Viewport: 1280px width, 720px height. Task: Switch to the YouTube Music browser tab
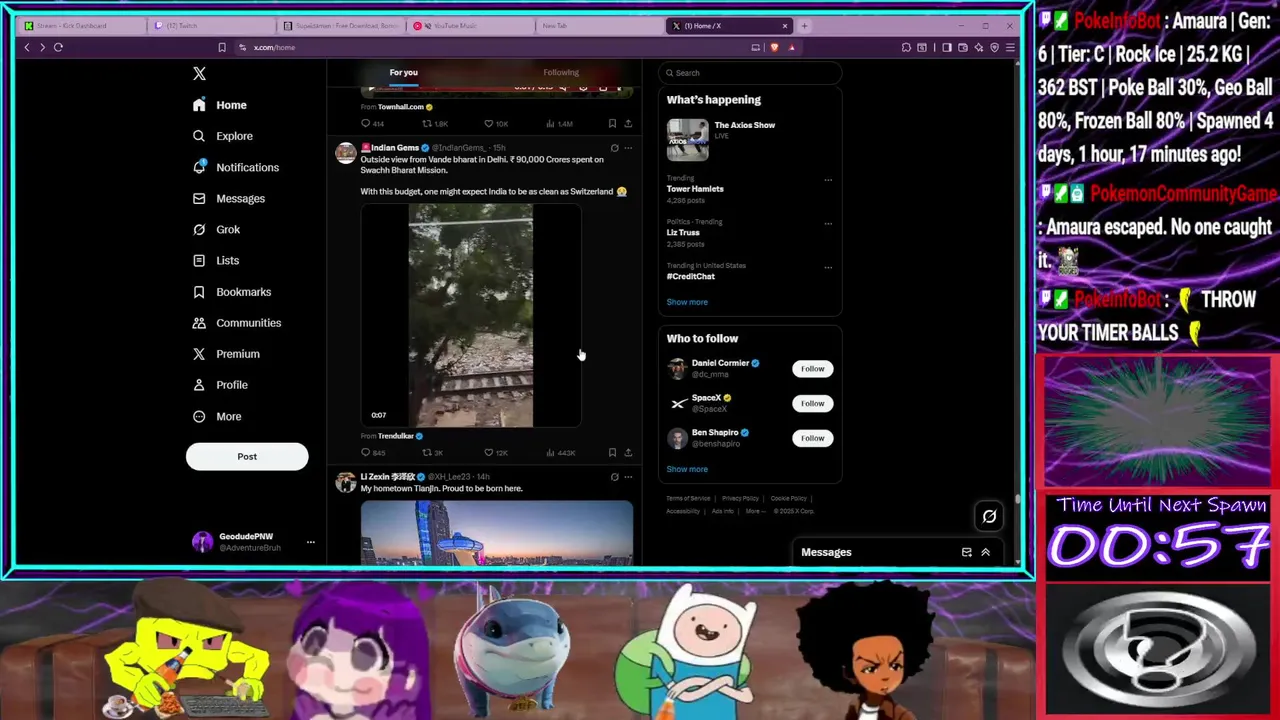click(471, 26)
